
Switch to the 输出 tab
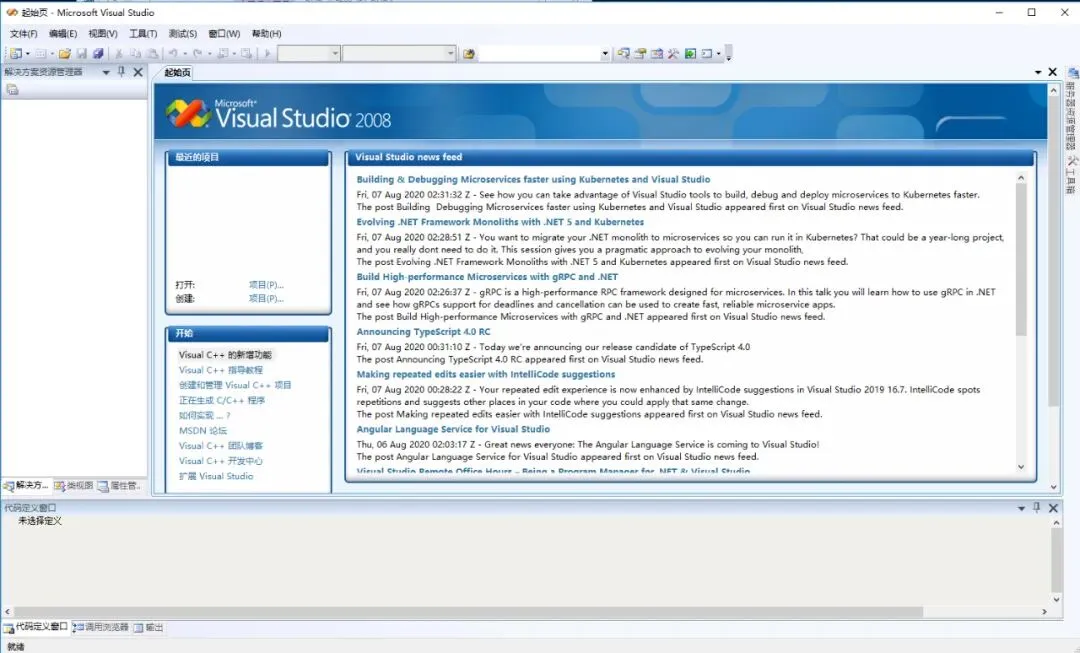point(149,628)
